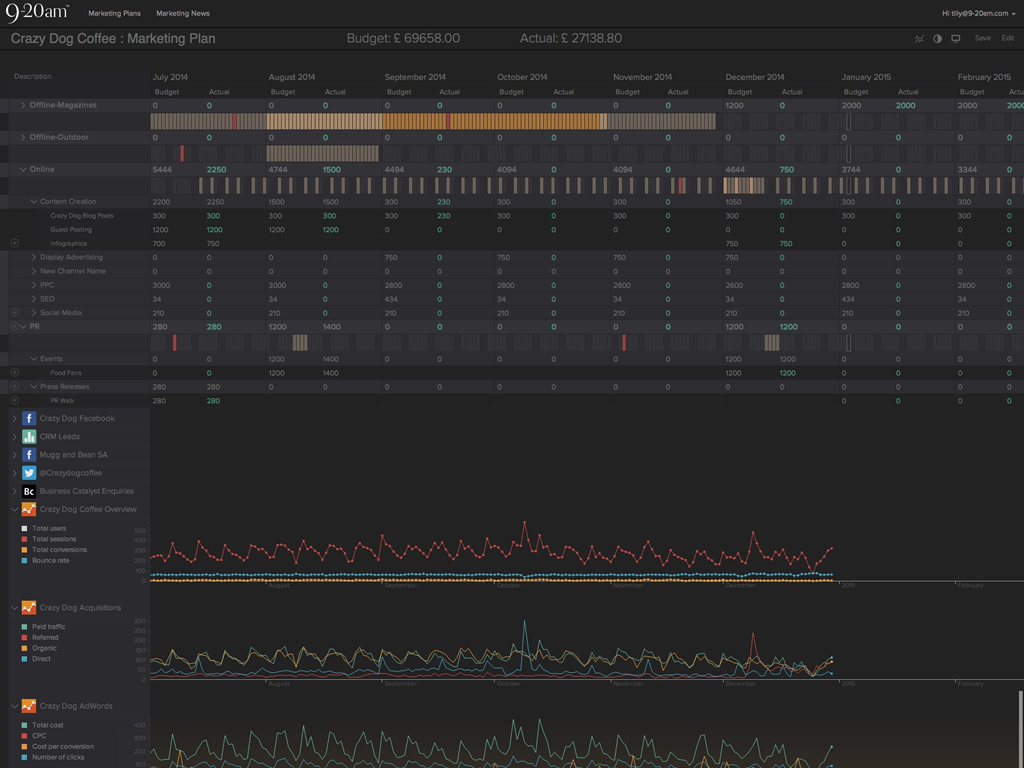This screenshot has height=768, width=1024.
Task: Click the plus icon beside Infographics
Action: [x=15, y=243]
